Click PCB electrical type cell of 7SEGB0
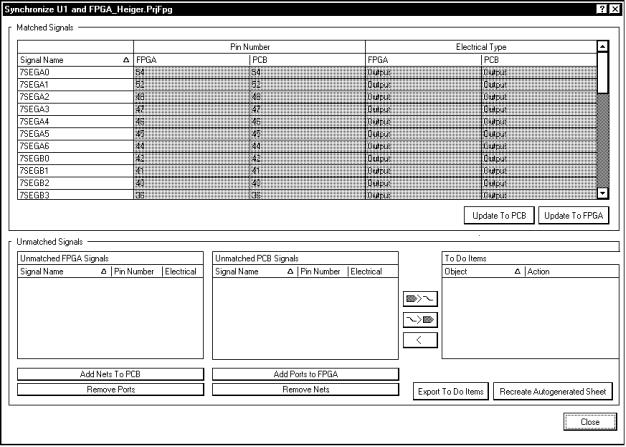Screen dimensions: 626x447 tap(539, 158)
